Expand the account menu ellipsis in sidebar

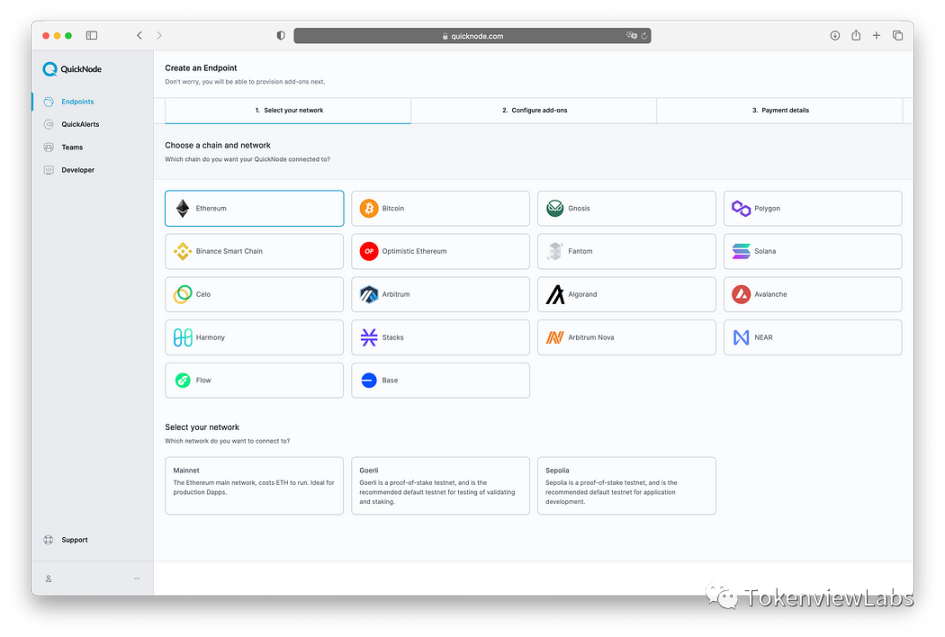(137, 579)
